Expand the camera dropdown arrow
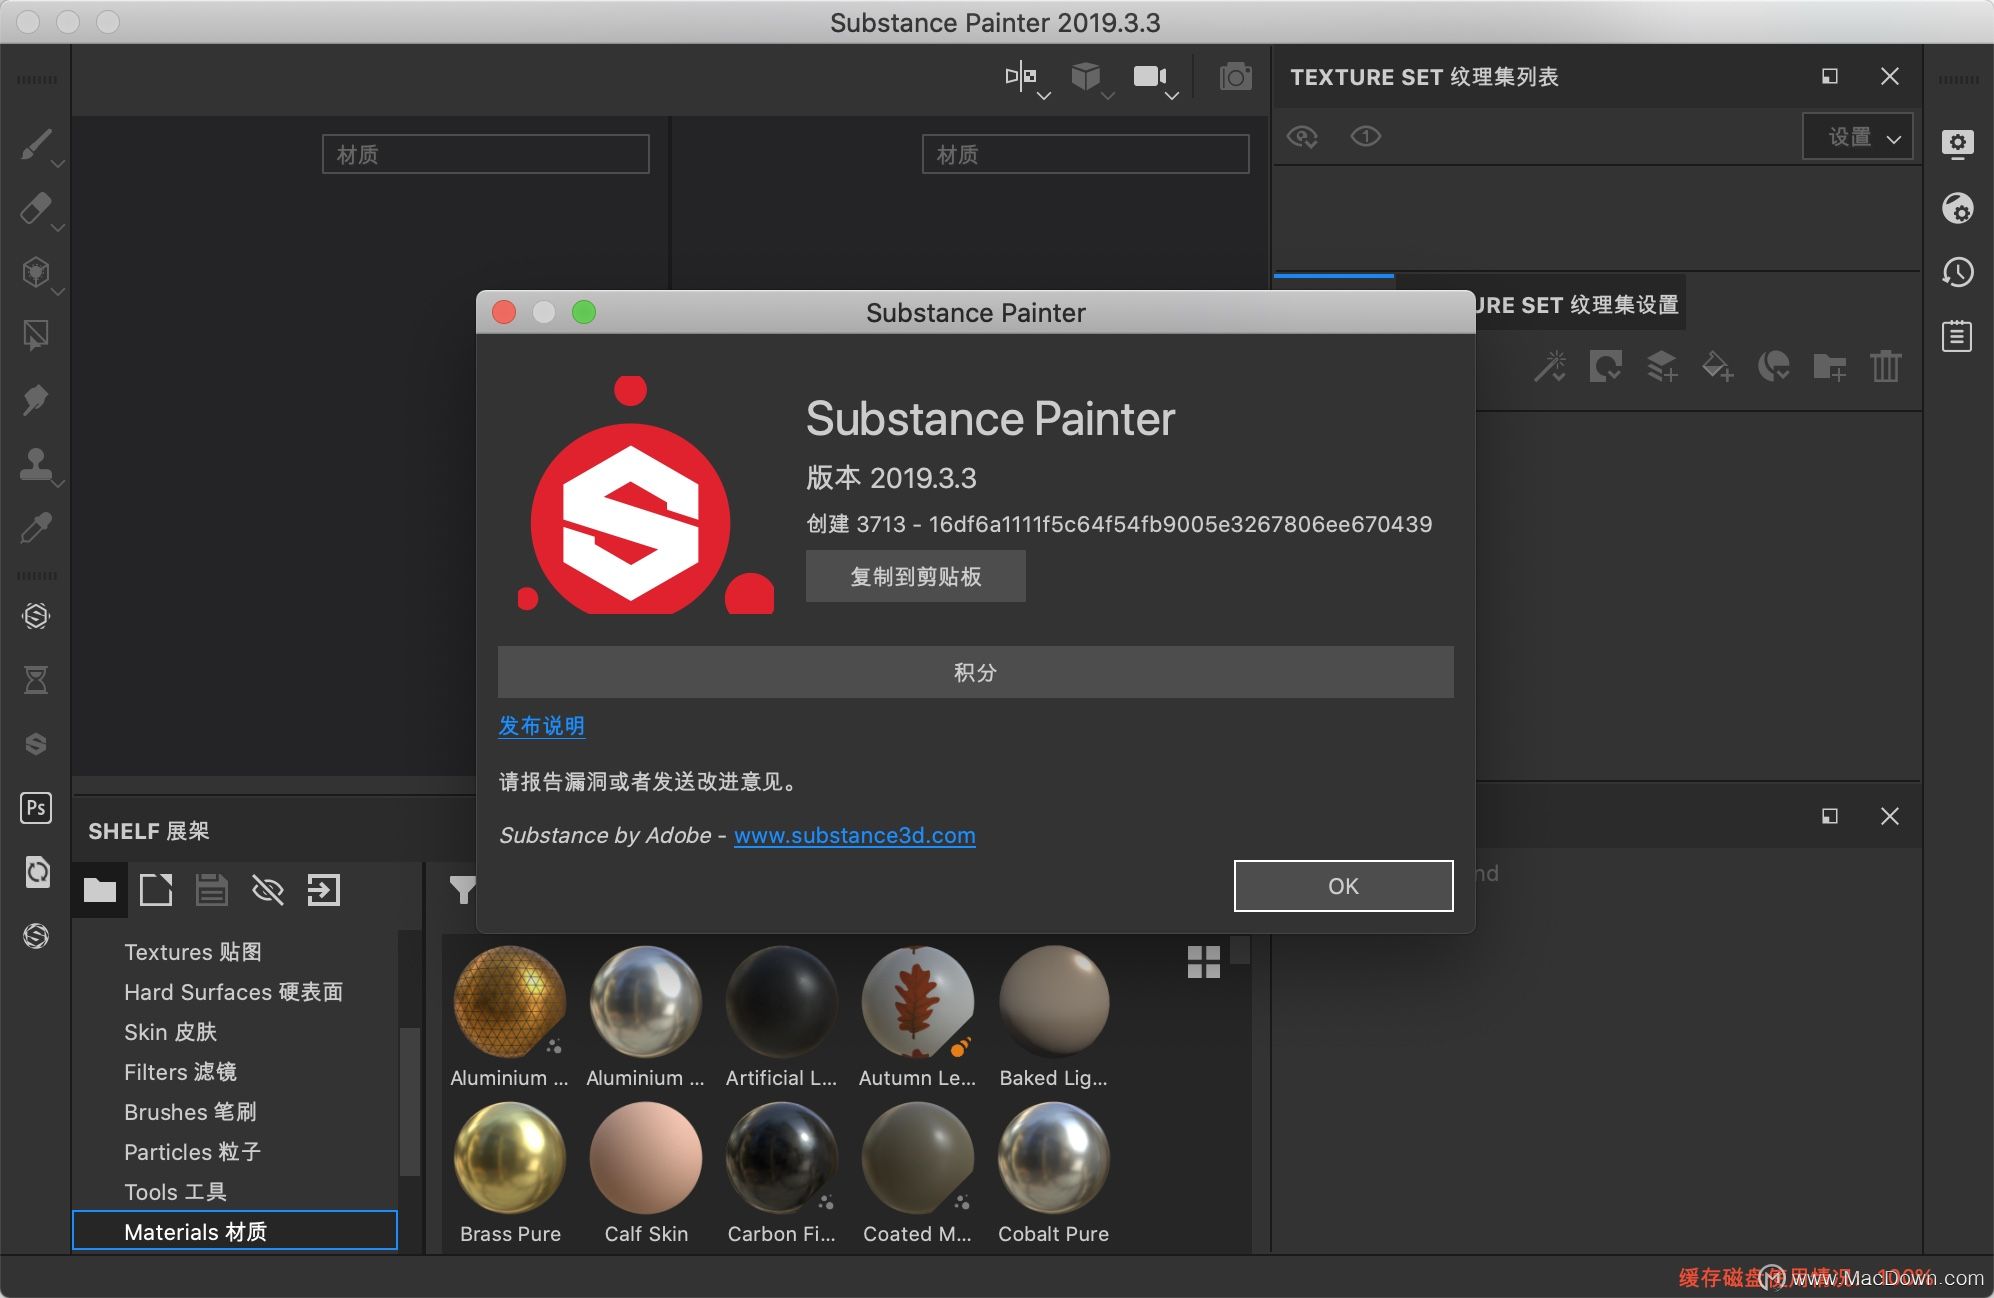 [x=1172, y=96]
